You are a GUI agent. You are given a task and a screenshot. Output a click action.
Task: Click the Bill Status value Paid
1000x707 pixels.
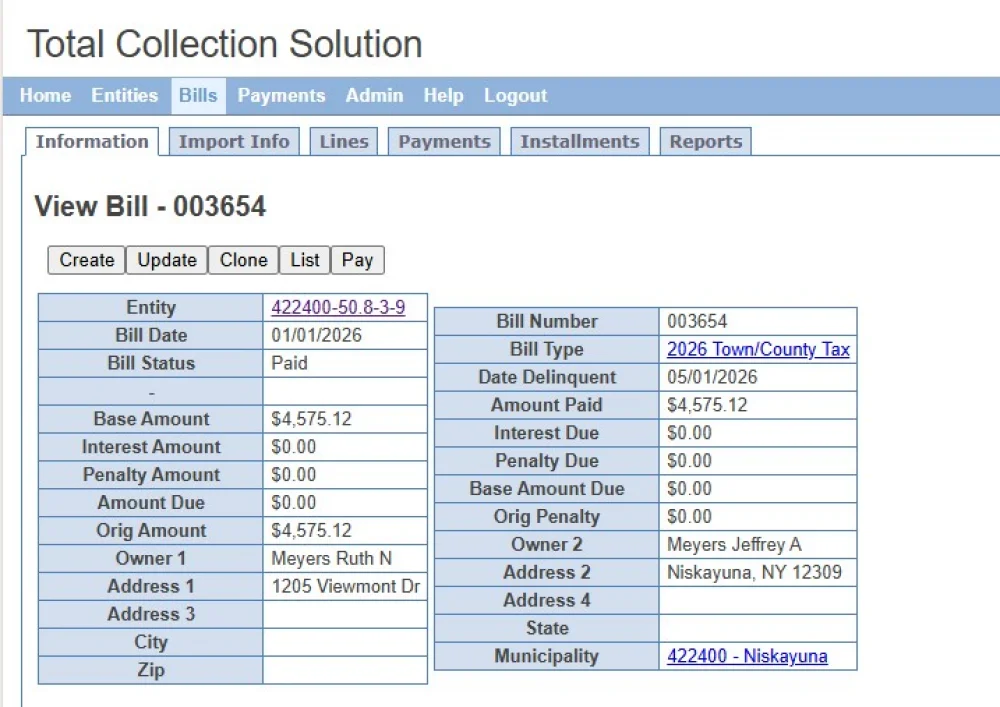(290, 363)
